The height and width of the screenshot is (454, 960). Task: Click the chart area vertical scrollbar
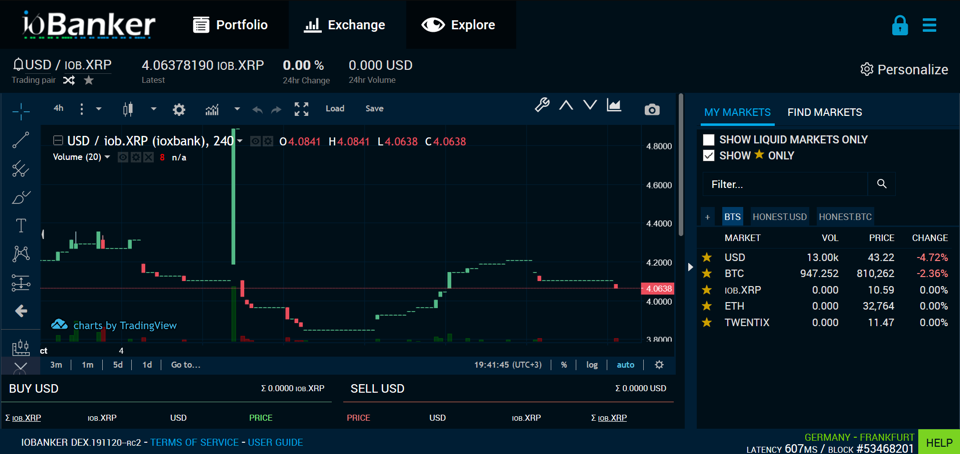[x=681, y=164]
